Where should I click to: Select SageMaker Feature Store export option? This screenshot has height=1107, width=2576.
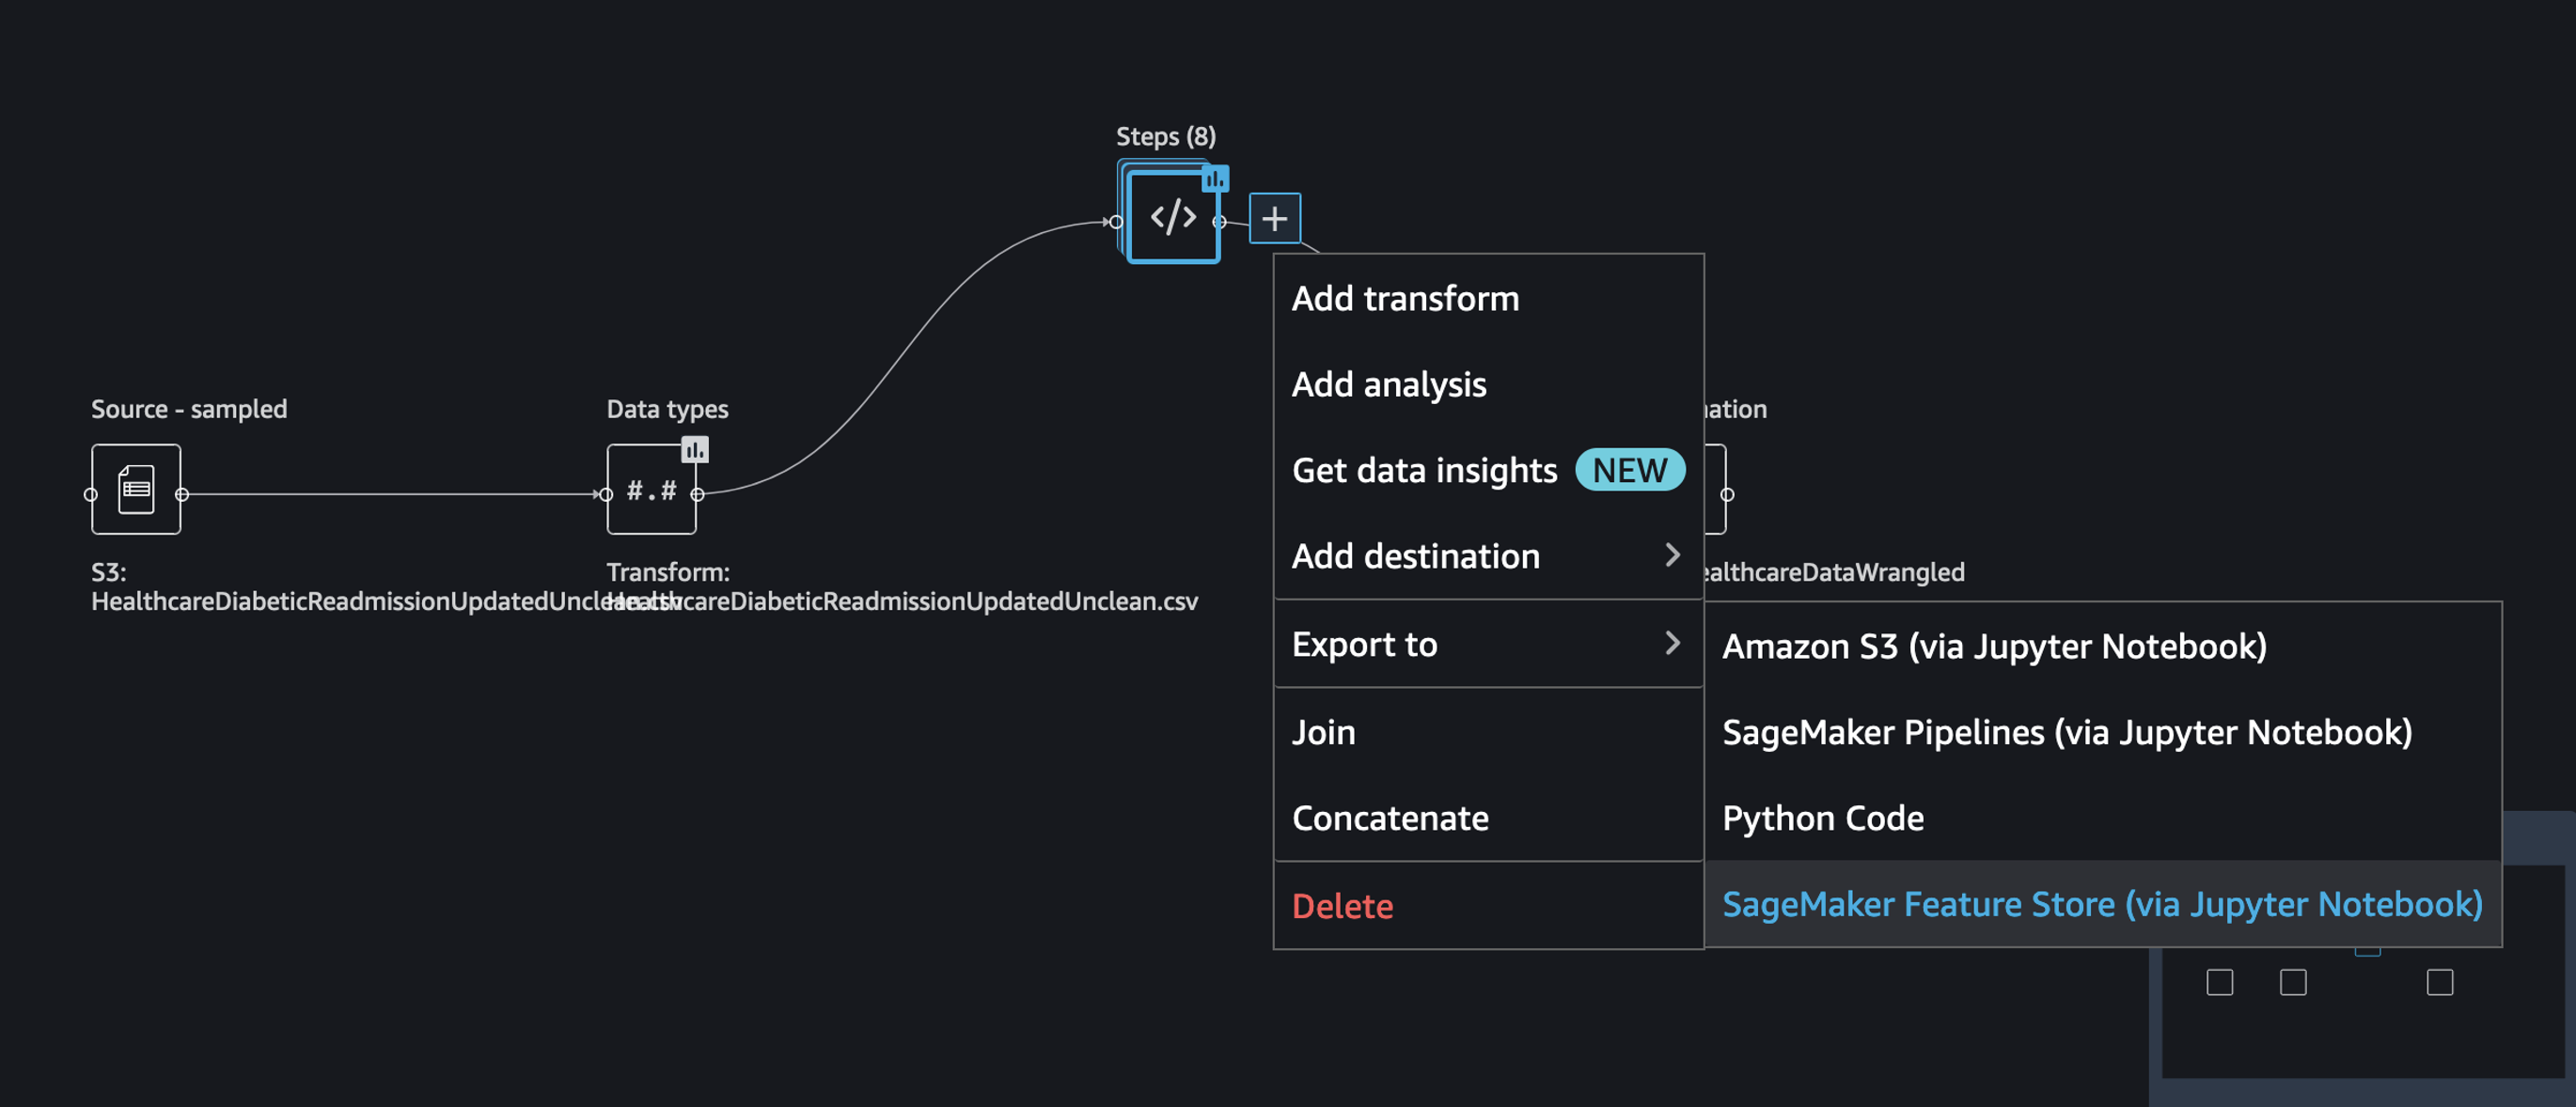tap(2101, 904)
